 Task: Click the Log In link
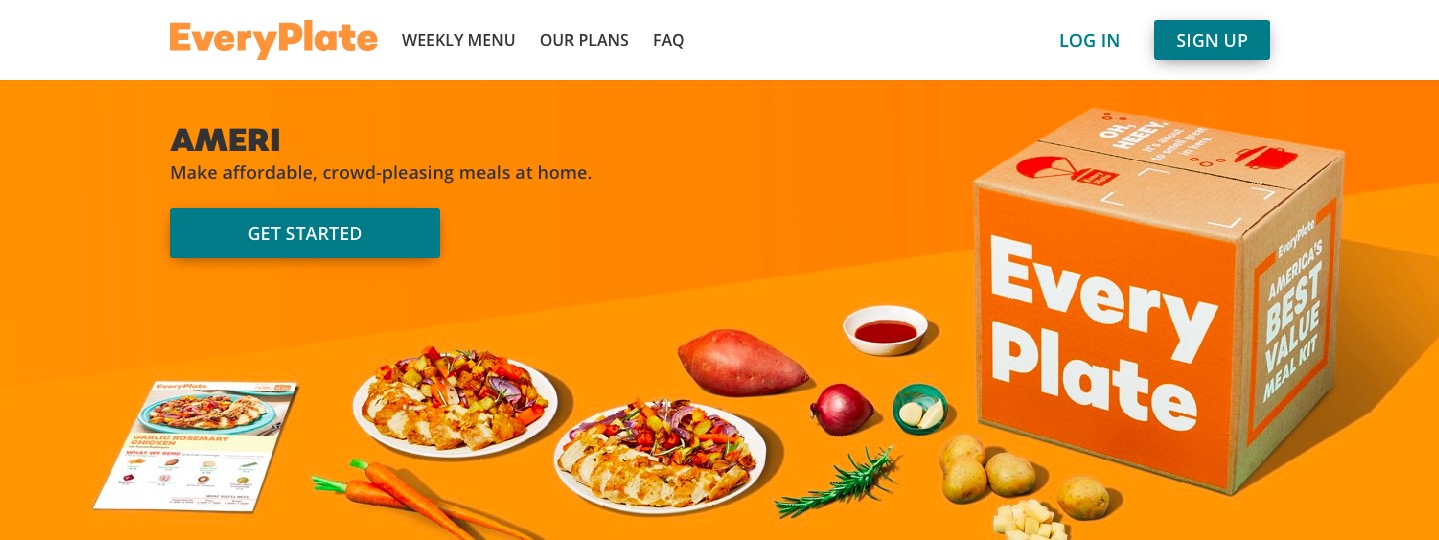1089,41
